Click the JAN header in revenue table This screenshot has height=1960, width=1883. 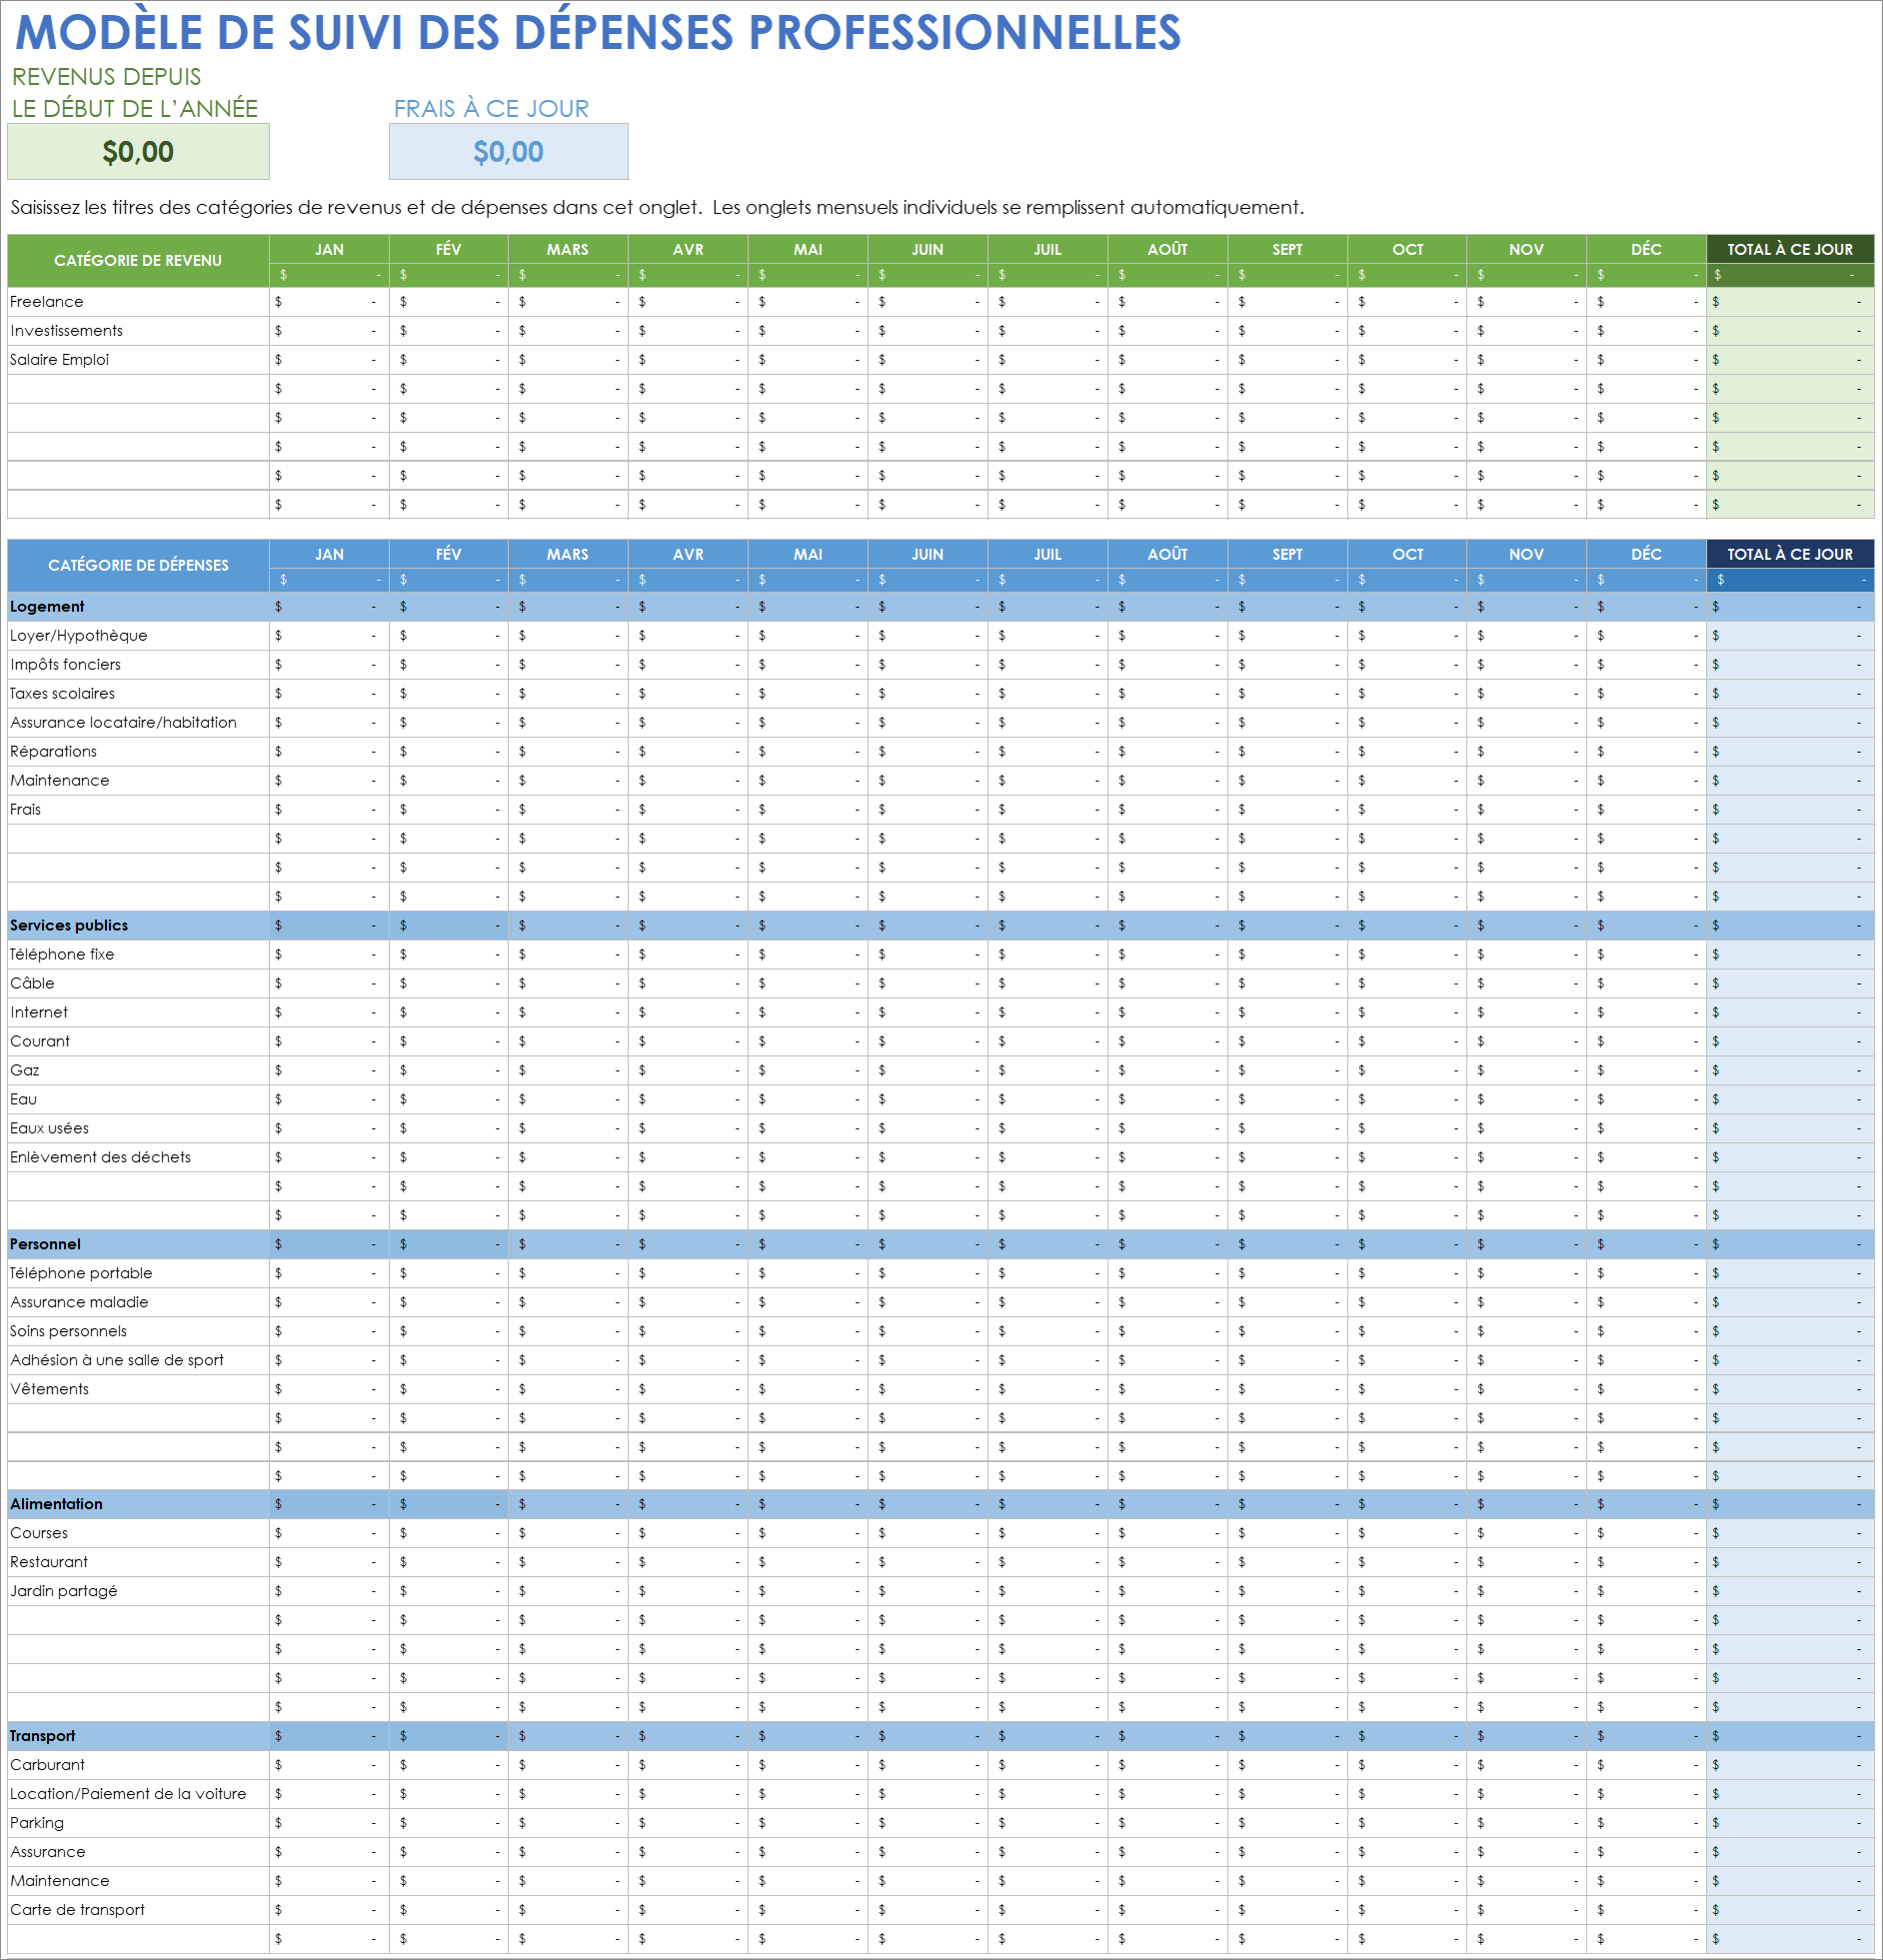(329, 249)
